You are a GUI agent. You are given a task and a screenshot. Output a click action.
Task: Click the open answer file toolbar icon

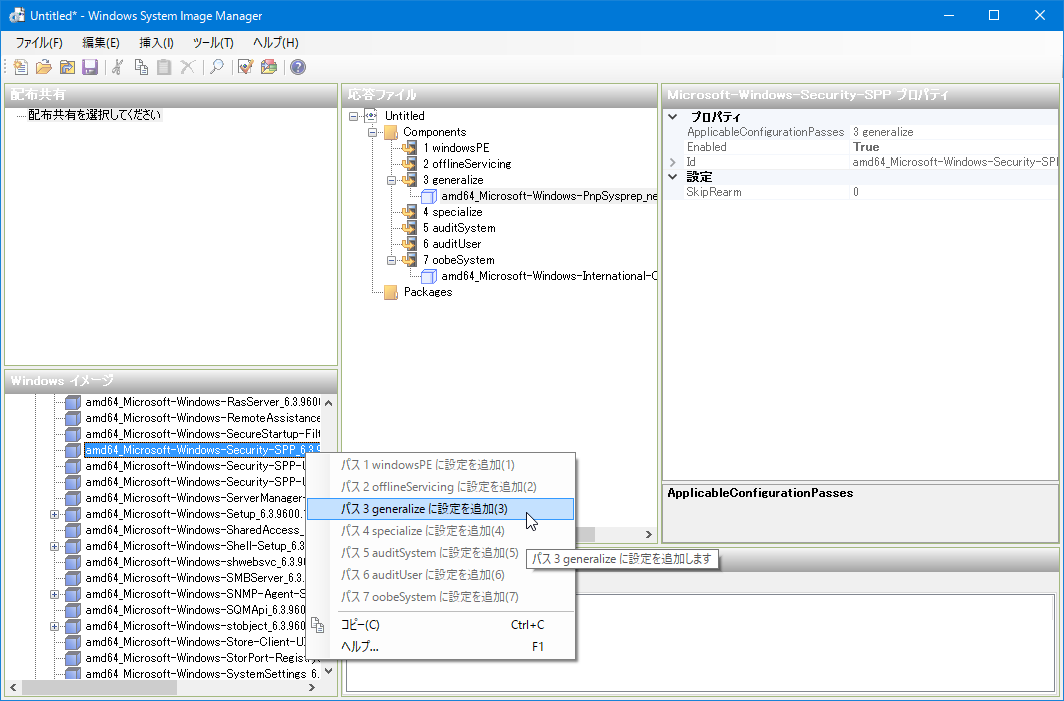pyautogui.click(x=43, y=67)
